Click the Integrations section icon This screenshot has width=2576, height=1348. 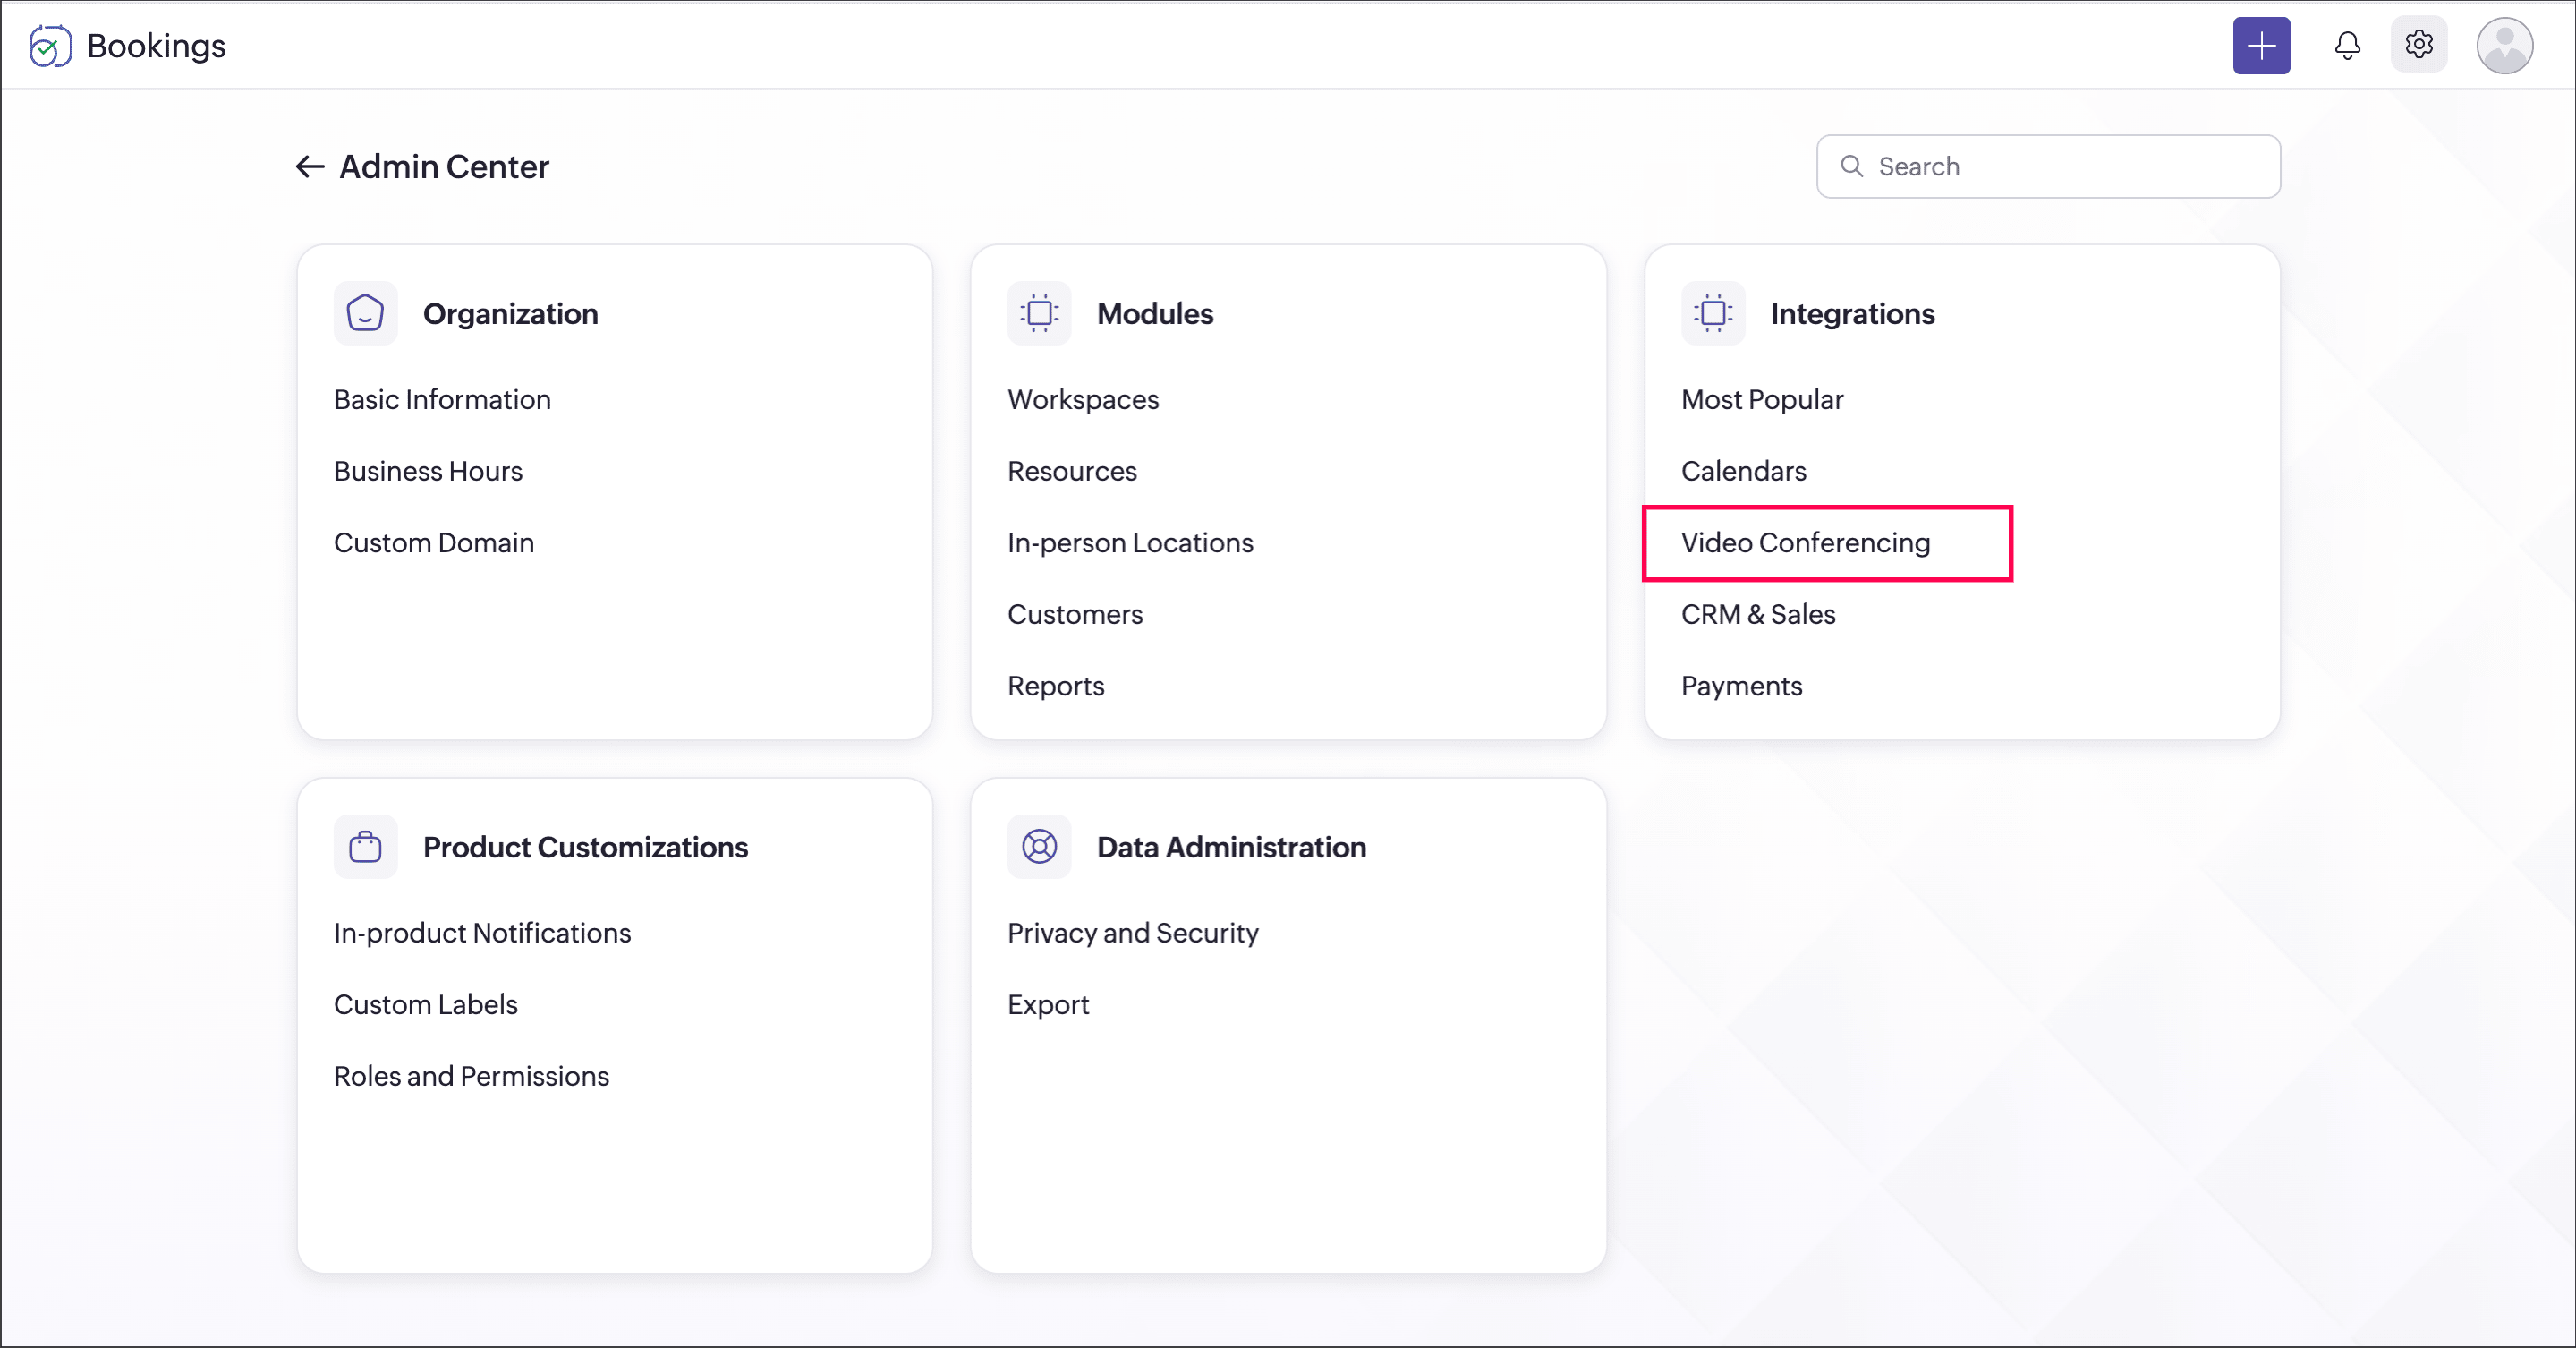(x=1712, y=314)
